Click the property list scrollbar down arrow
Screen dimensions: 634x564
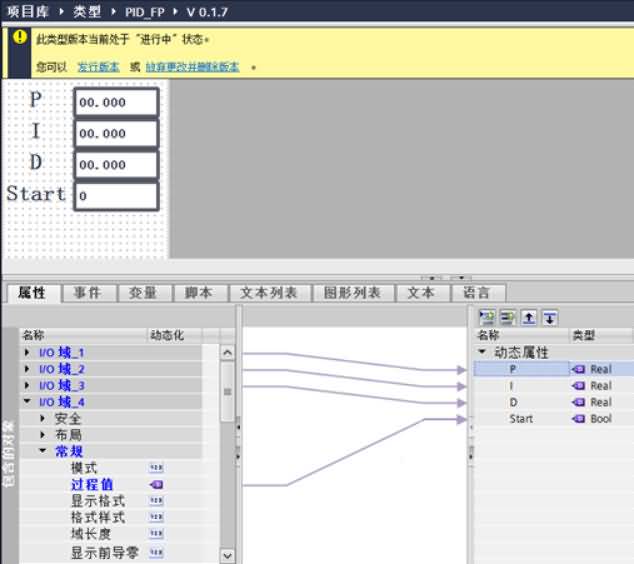[227, 556]
